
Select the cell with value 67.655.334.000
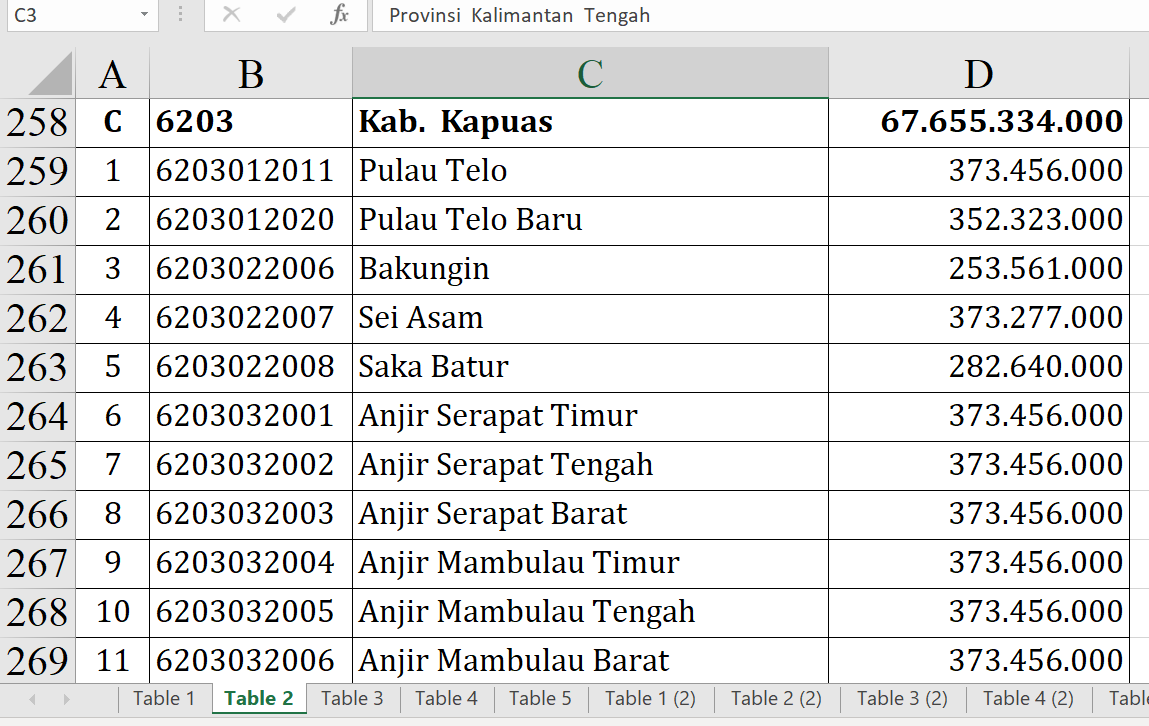click(978, 122)
